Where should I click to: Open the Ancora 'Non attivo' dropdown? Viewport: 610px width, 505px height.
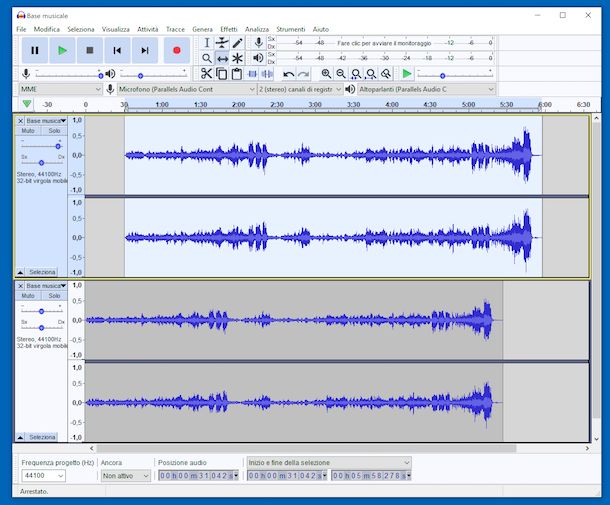click(125, 476)
